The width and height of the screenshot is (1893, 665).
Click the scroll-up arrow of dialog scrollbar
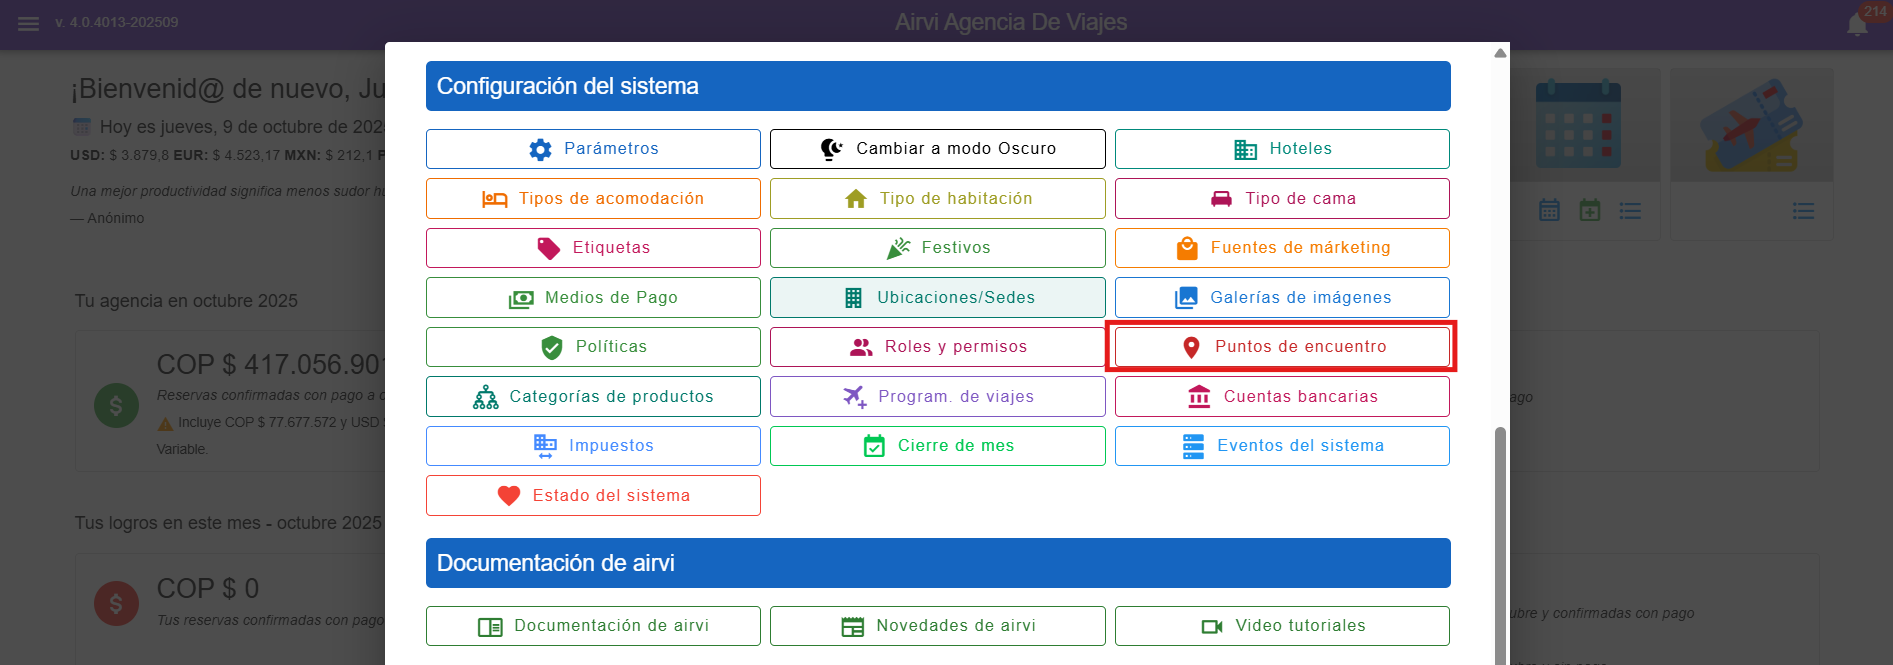pos(1500,53)
